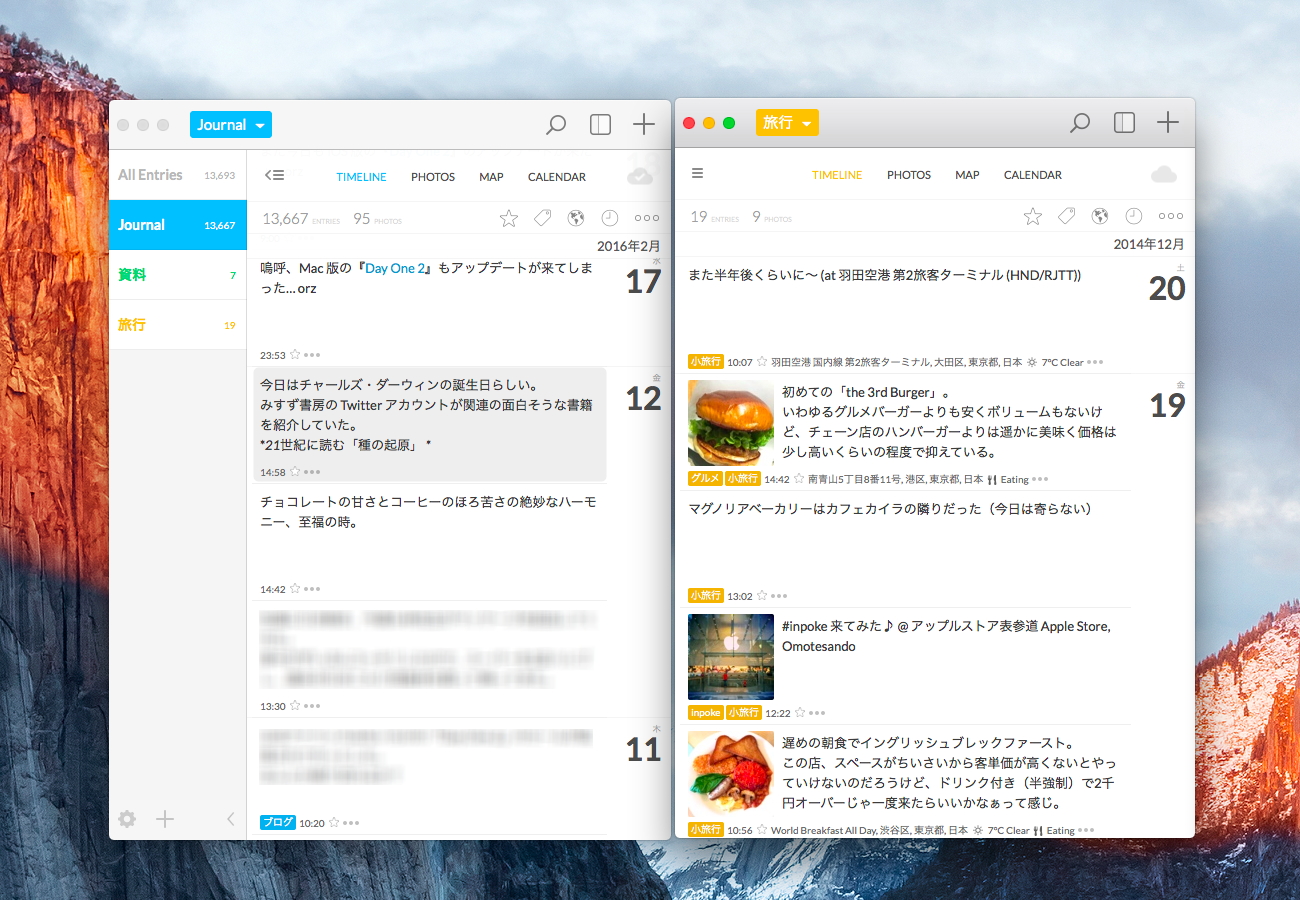Viewport: 1300px width, 900px height.
Task: Create new entry with plus in Journal window
Action: 644,125
